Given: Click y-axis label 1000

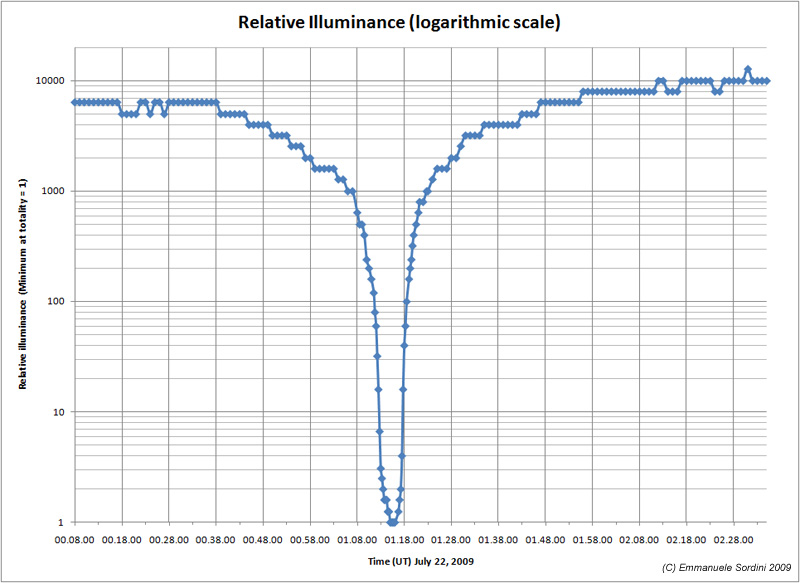Looking at the screenshot, I should coord(55,191).
